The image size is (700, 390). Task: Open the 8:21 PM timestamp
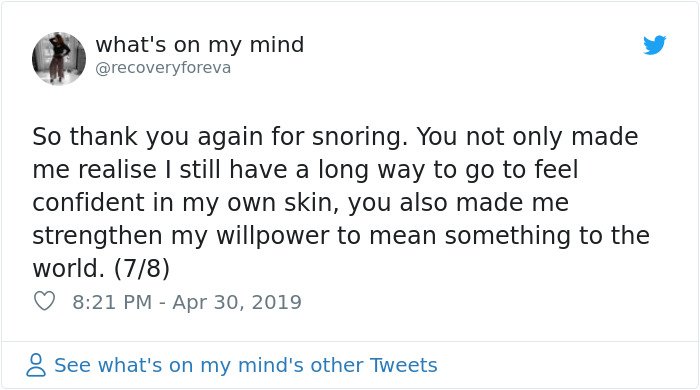[112, 302]
